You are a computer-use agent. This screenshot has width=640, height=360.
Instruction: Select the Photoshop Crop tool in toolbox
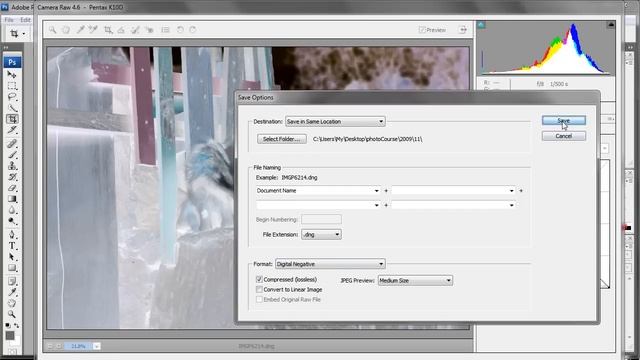pos(12,119)
